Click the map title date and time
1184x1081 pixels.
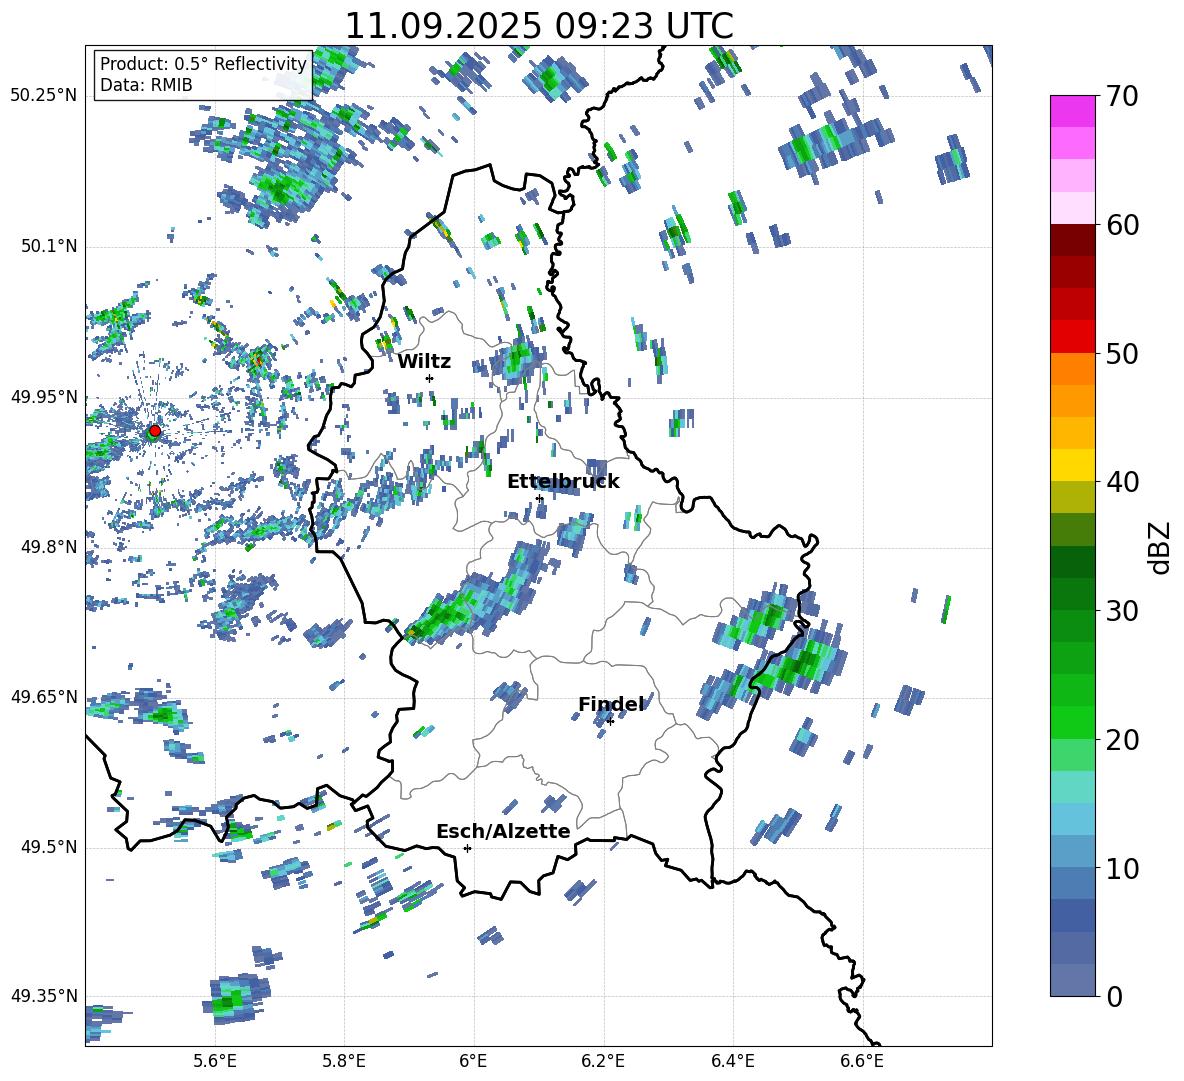click(x=538, y=26)
